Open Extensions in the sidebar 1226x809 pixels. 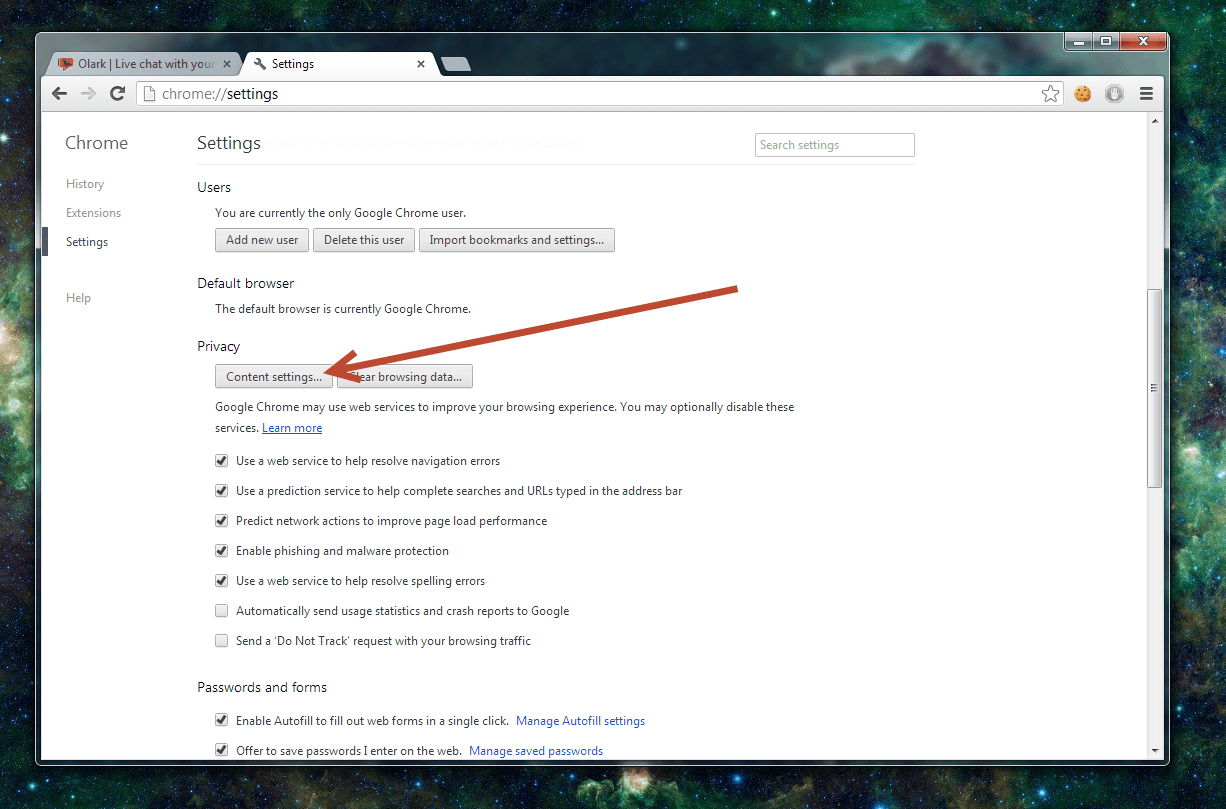pyautogui.click(x=93, y=213)
